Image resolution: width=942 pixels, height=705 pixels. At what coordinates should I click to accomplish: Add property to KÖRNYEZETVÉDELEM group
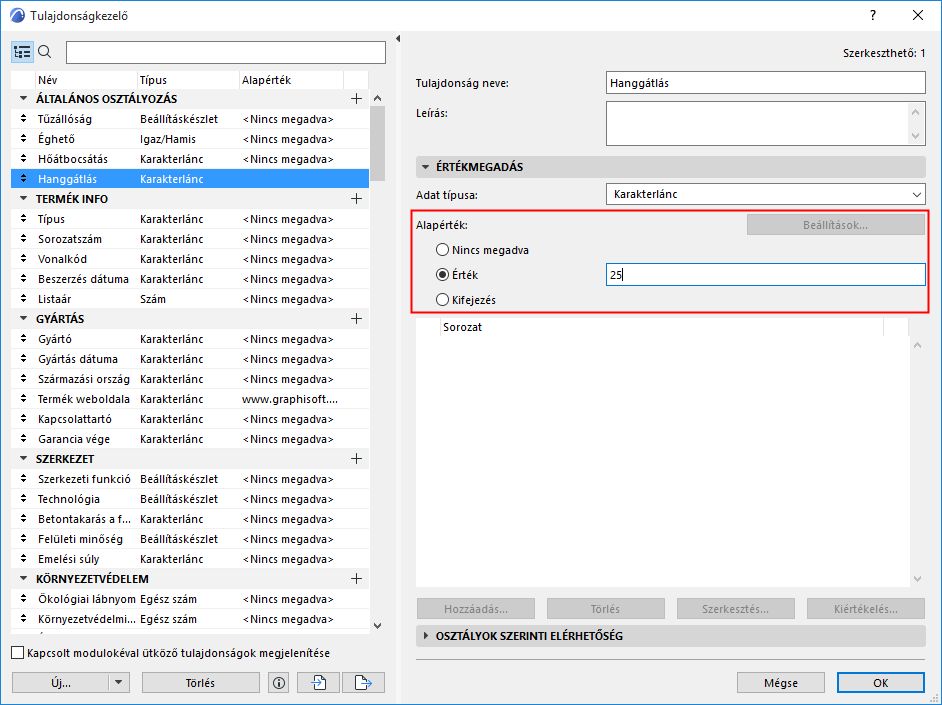pos(356,579)
